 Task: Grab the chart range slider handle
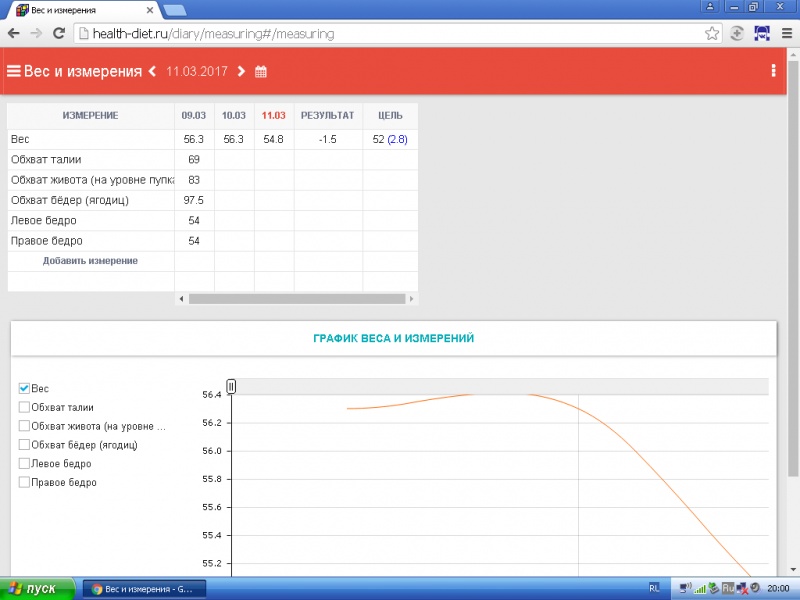click(231, 386)
